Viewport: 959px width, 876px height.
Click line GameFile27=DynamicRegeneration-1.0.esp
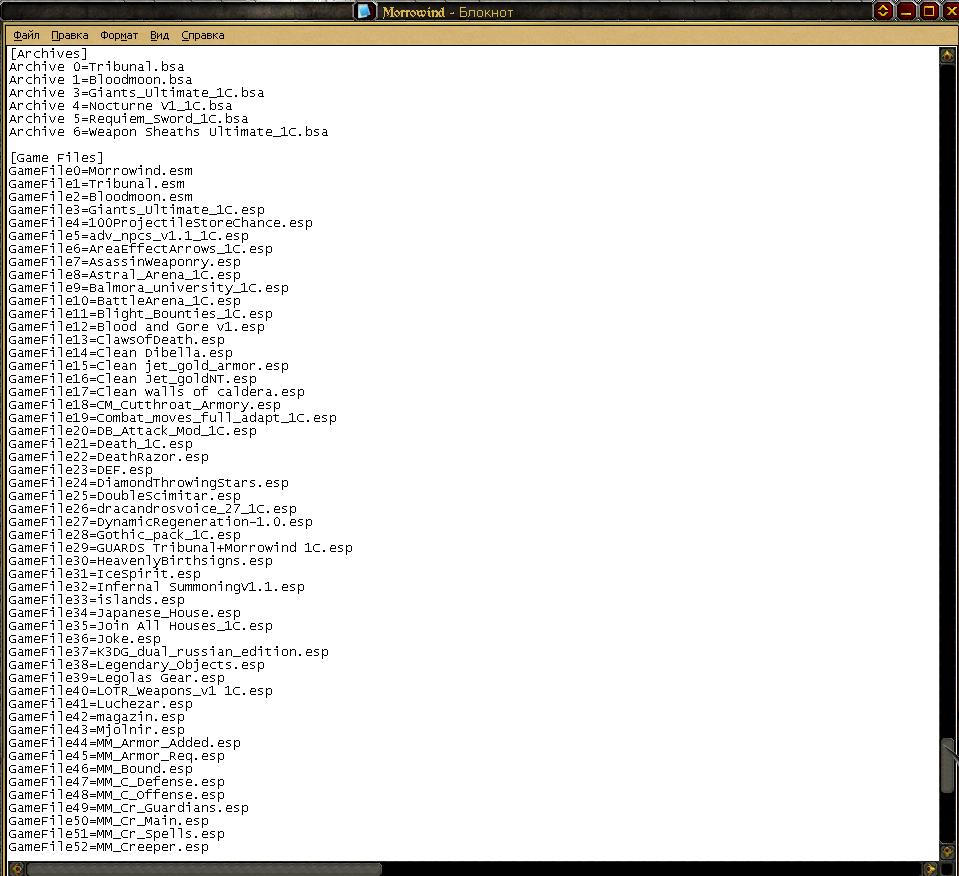[x=160, y=522]
